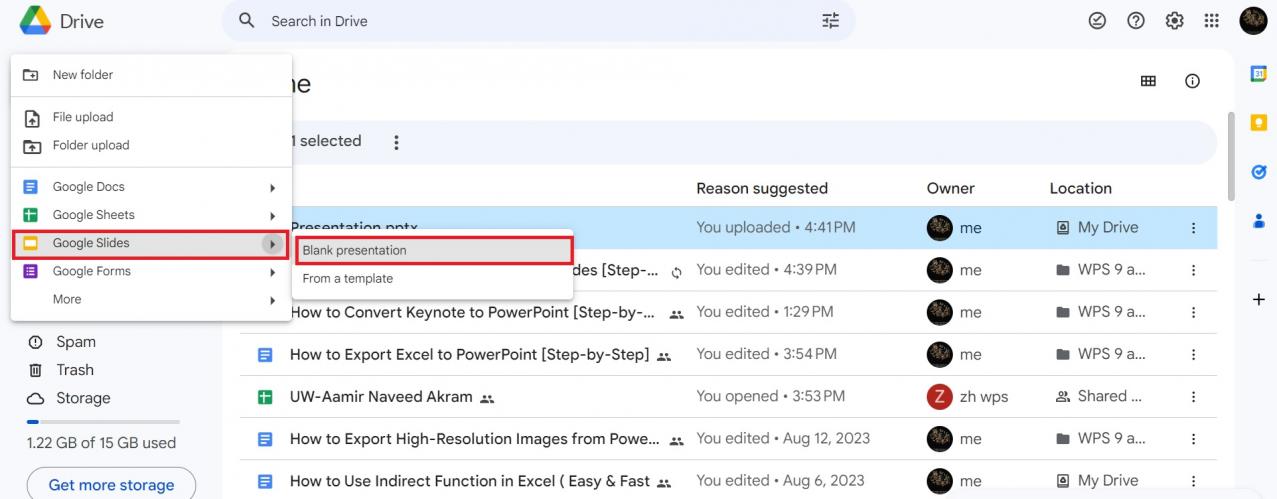This screenshot has width=1277, height=499.
Task: Expand the Google Forms submenu arrow
Action: click(271, 271)
